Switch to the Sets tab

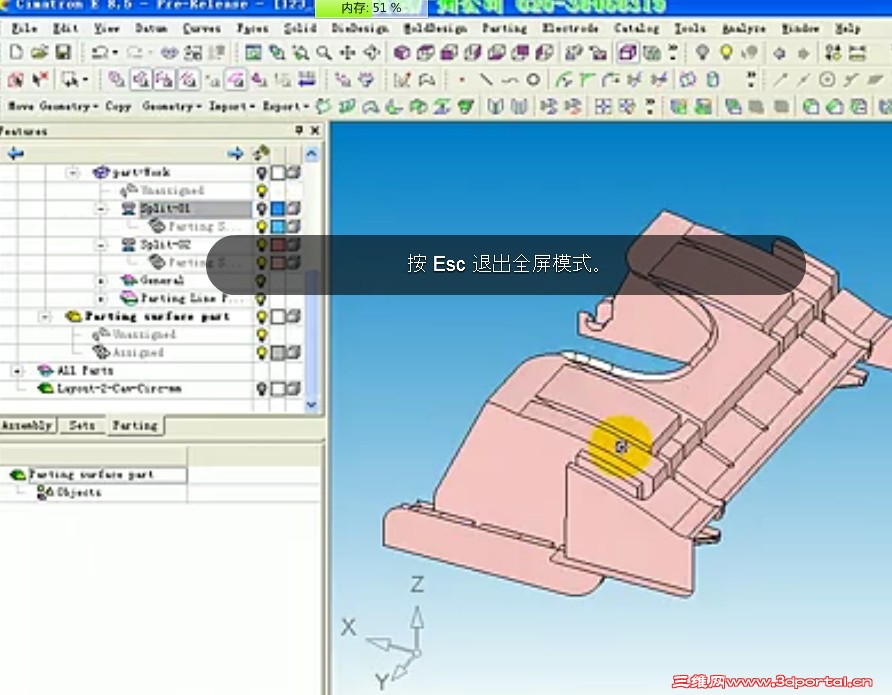82,425
